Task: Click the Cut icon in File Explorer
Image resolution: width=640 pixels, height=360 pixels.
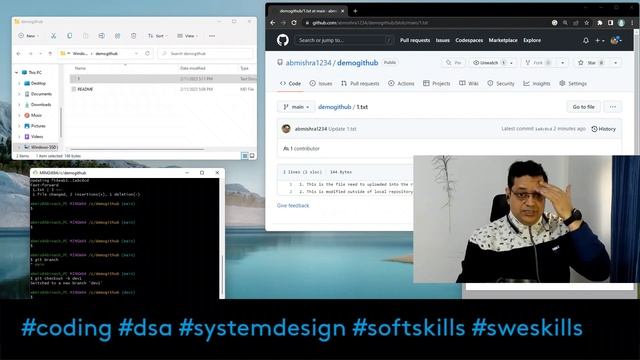Action: tap(53, 36)
